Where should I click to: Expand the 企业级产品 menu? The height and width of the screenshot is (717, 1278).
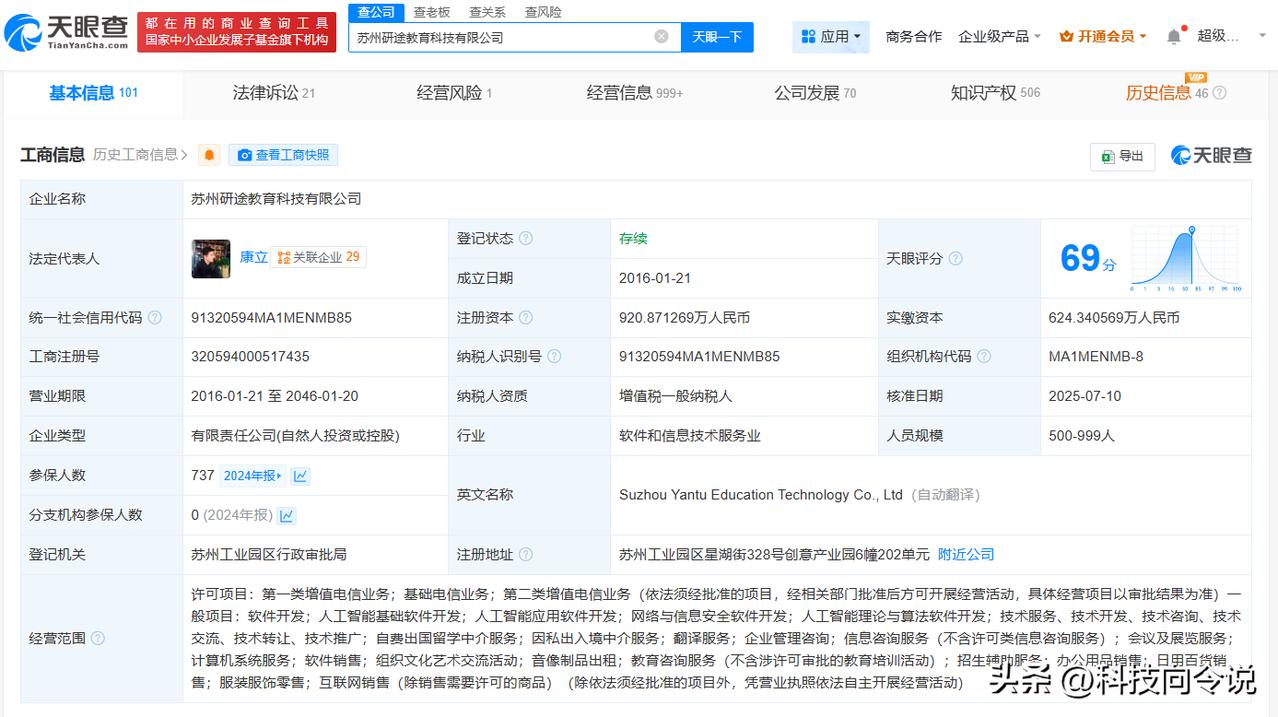click(x=999, y=36)
